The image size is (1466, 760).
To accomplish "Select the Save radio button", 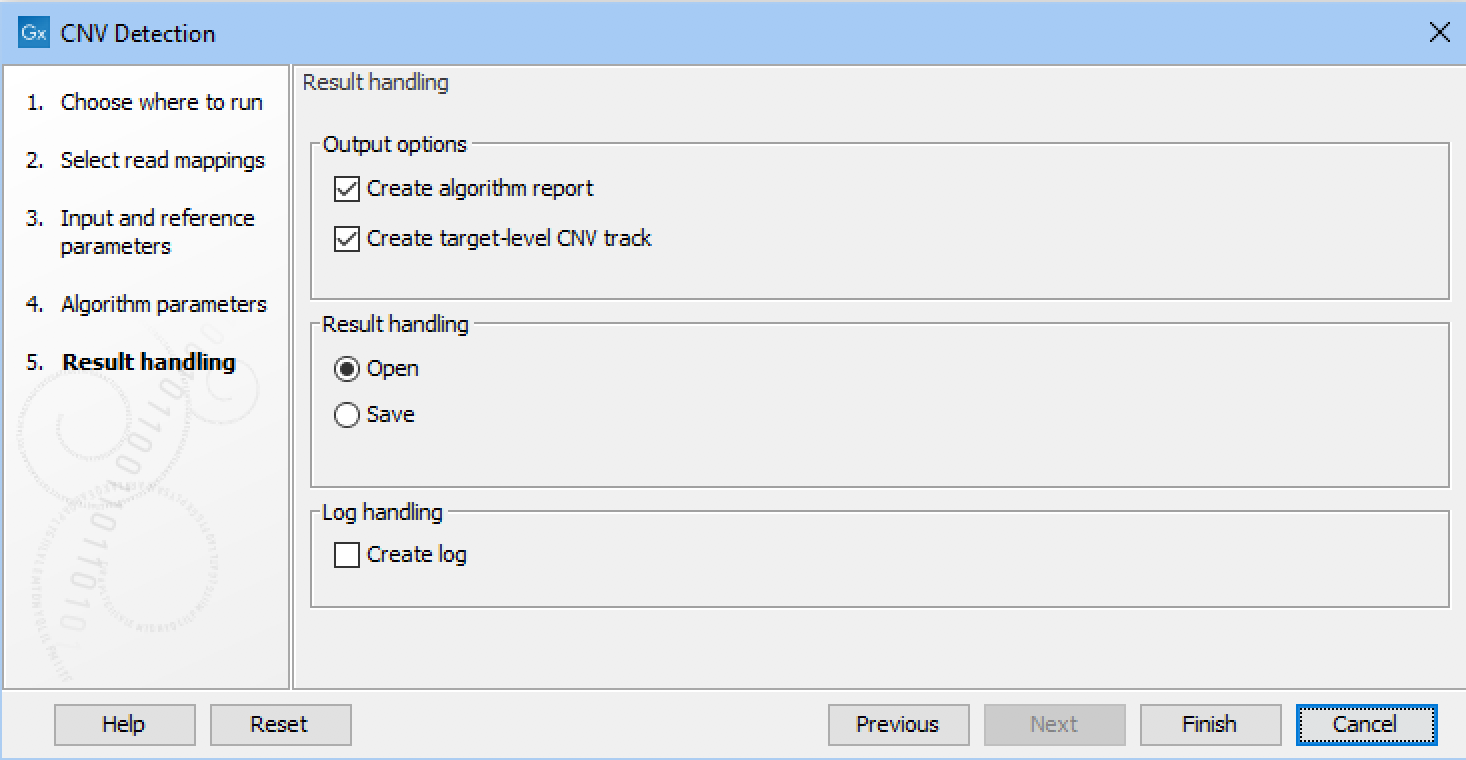I will coord(346,414).
